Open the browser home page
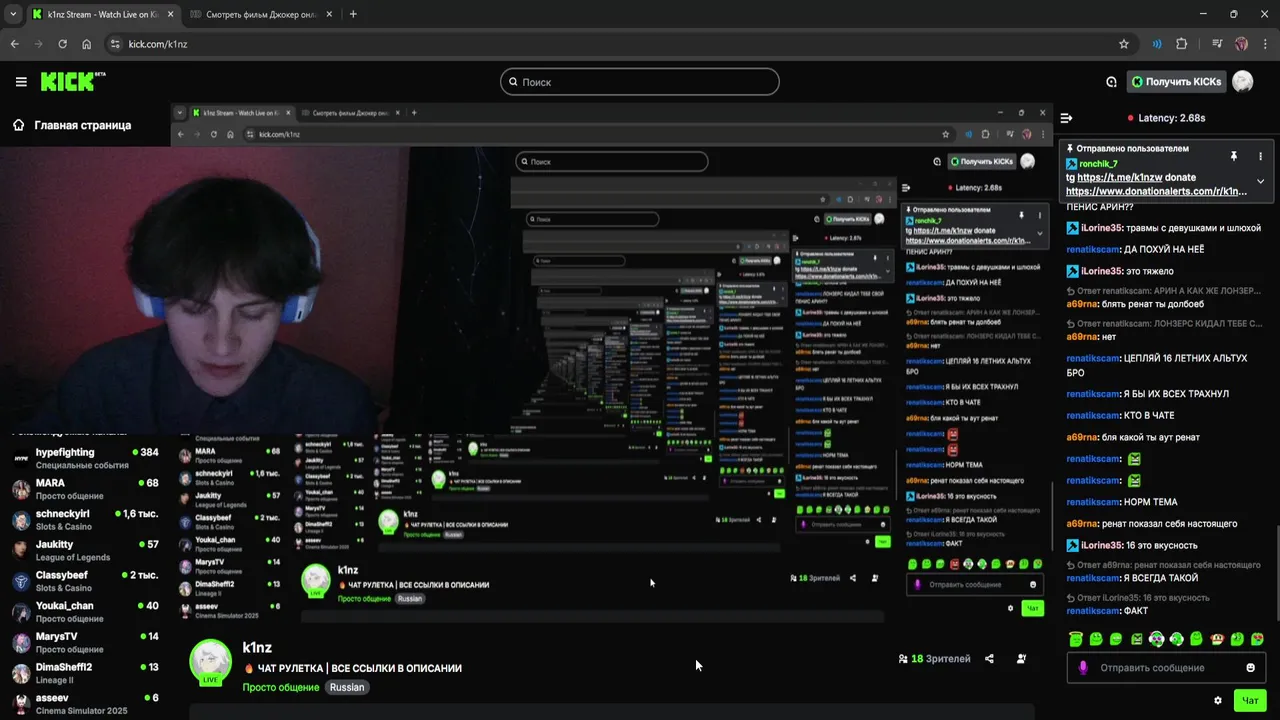The width and height of the screenshot is (1280, 720). click(x=86, y=44)
